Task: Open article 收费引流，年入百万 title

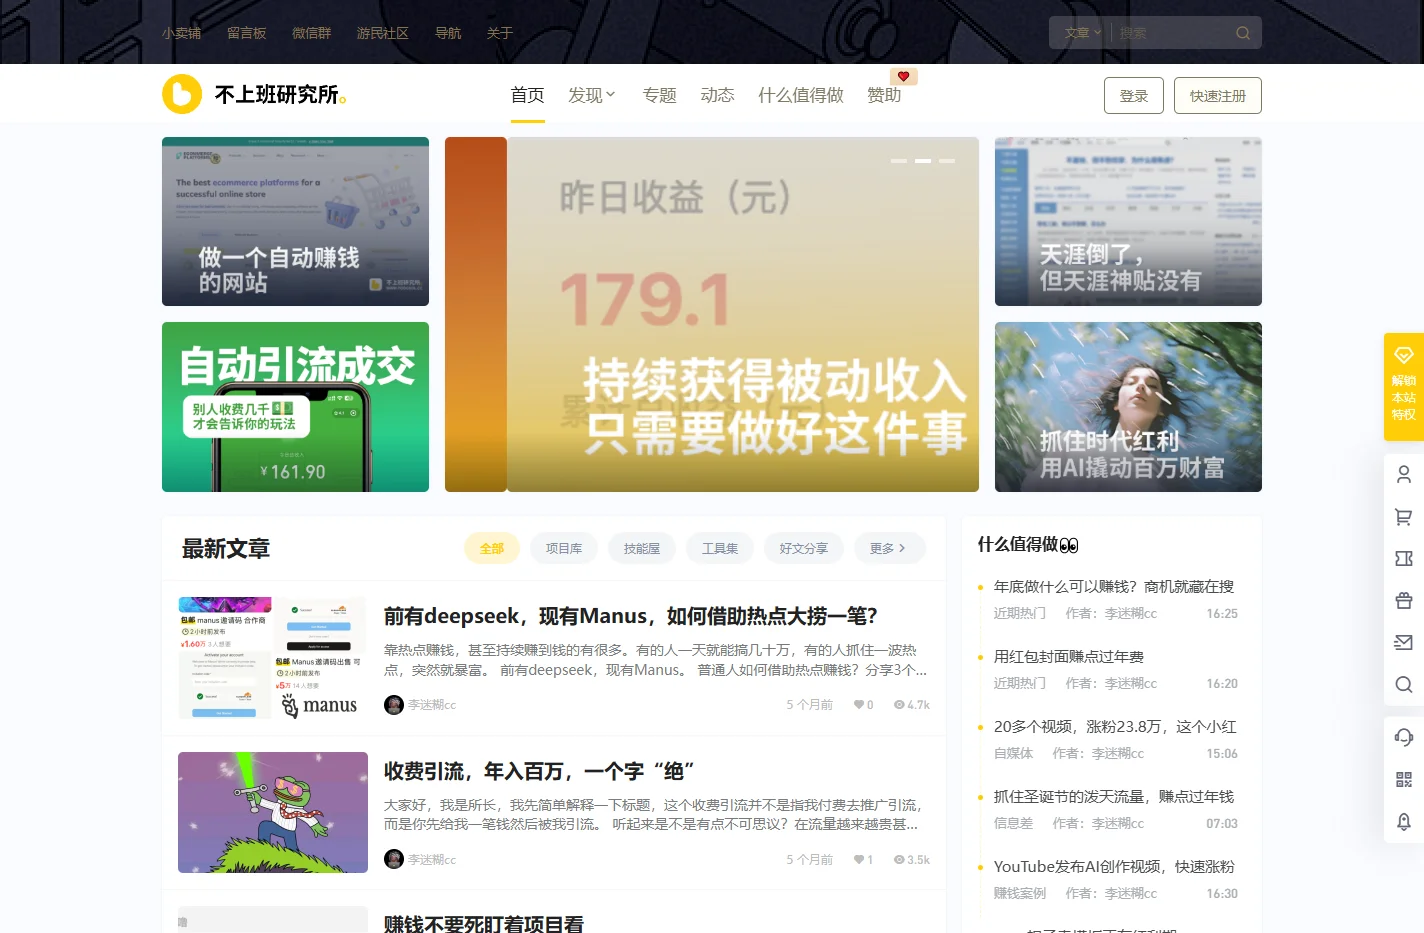Action: point(539,771)
